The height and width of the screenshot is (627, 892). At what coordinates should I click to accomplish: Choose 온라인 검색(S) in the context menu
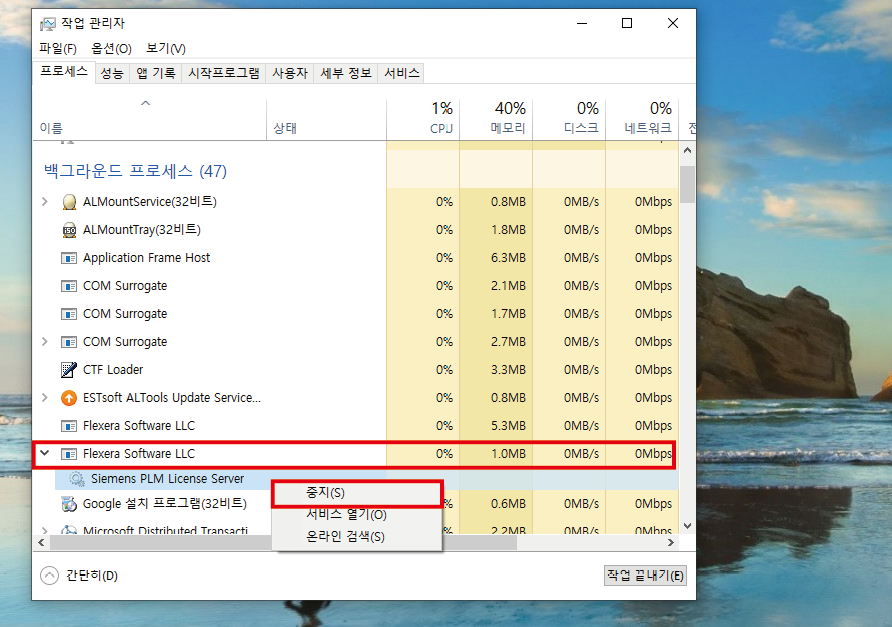click(x=357, y=537)
